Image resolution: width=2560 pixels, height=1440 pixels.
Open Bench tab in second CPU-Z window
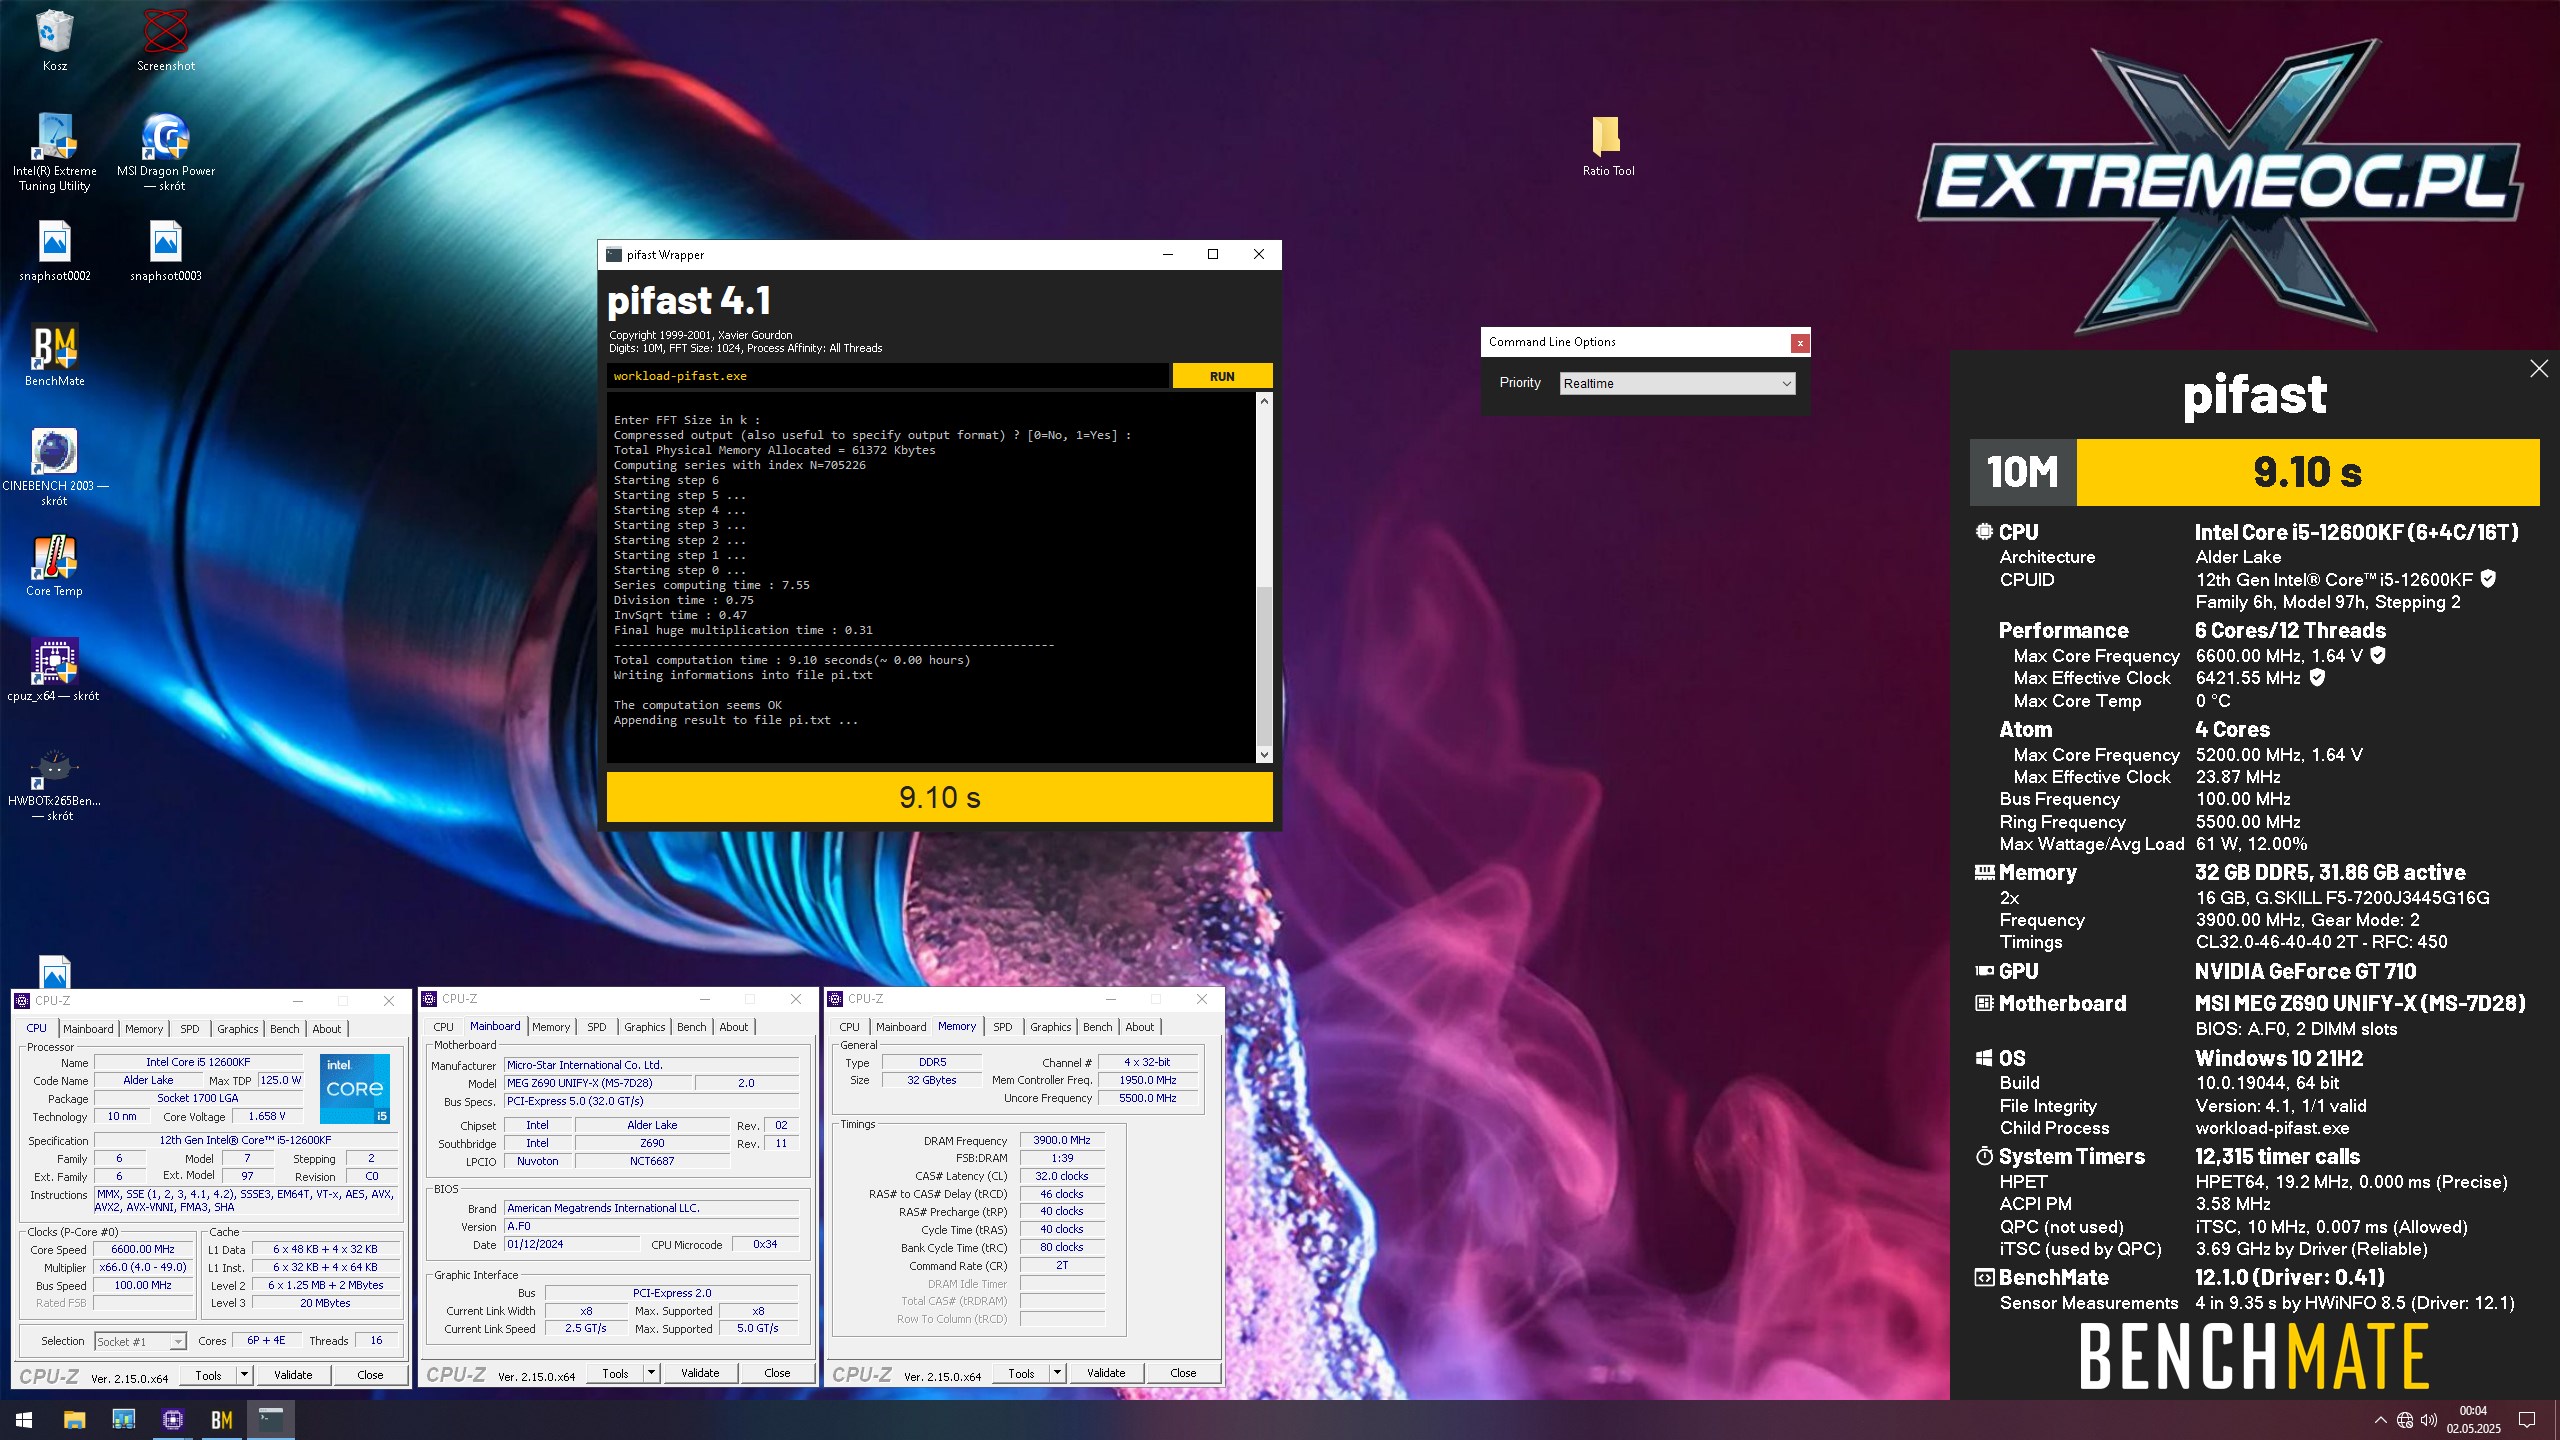(x=691, y=1027)
